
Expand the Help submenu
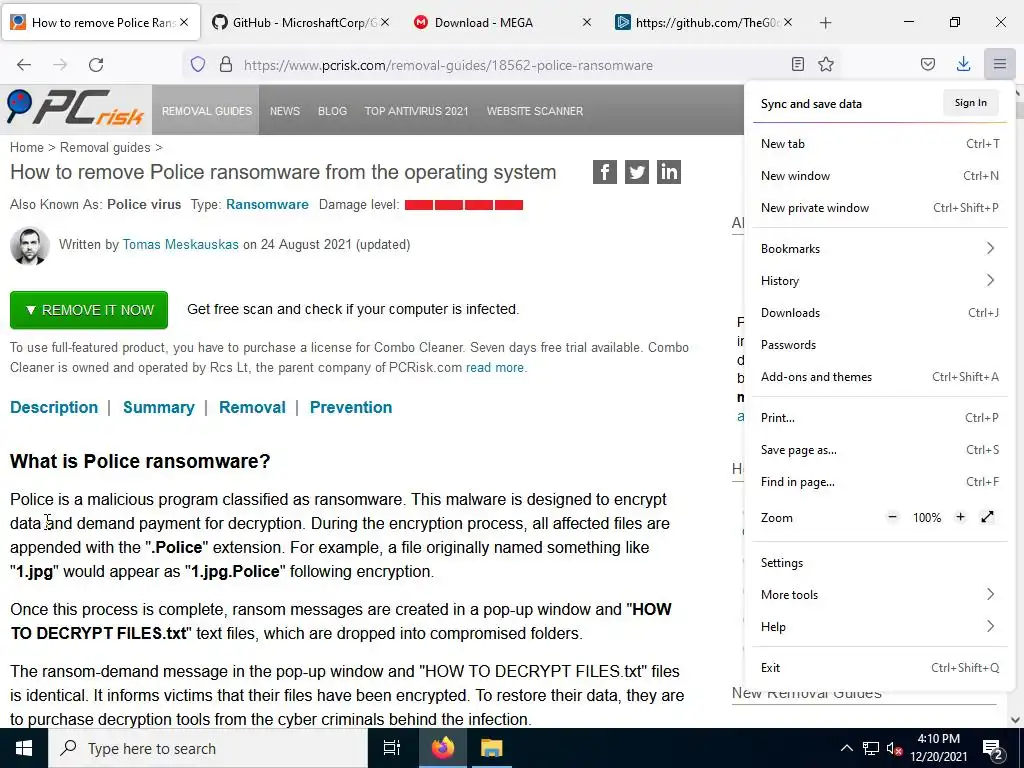879,626
